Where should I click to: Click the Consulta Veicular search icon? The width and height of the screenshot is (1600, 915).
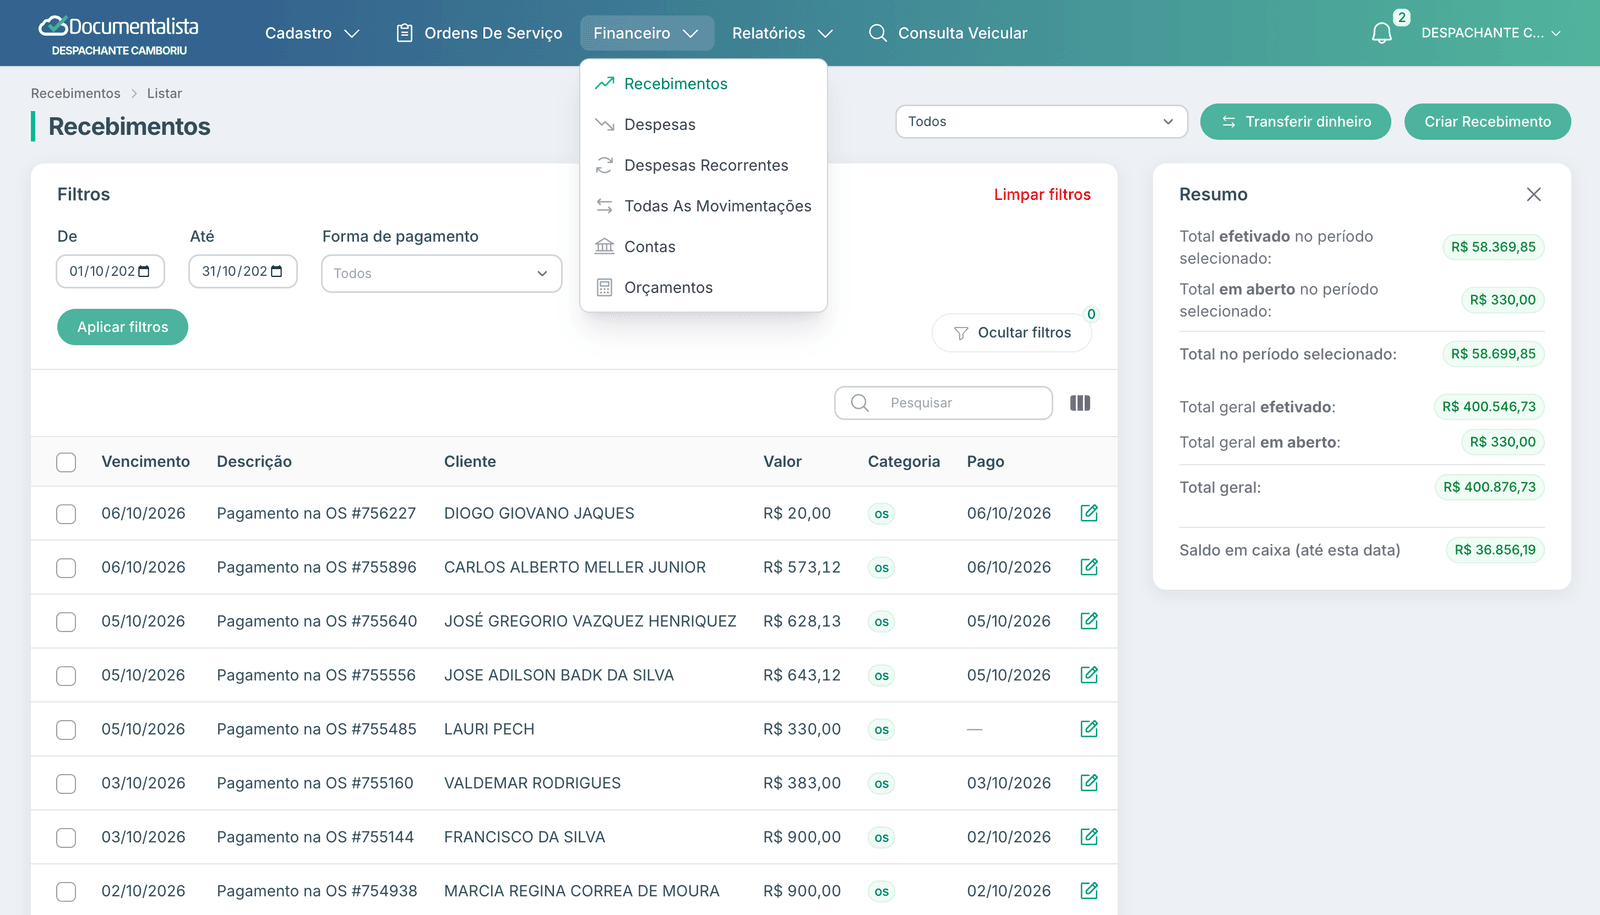coord(877,33)
